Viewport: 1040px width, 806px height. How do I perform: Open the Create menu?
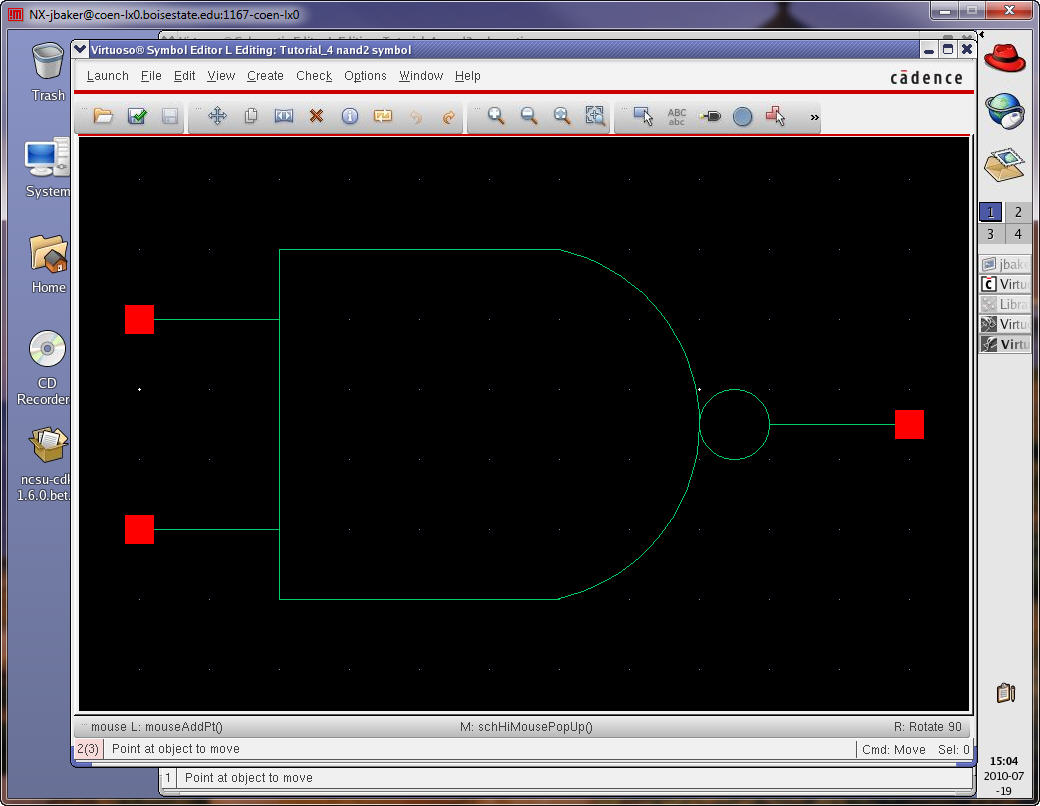point(265,76)
